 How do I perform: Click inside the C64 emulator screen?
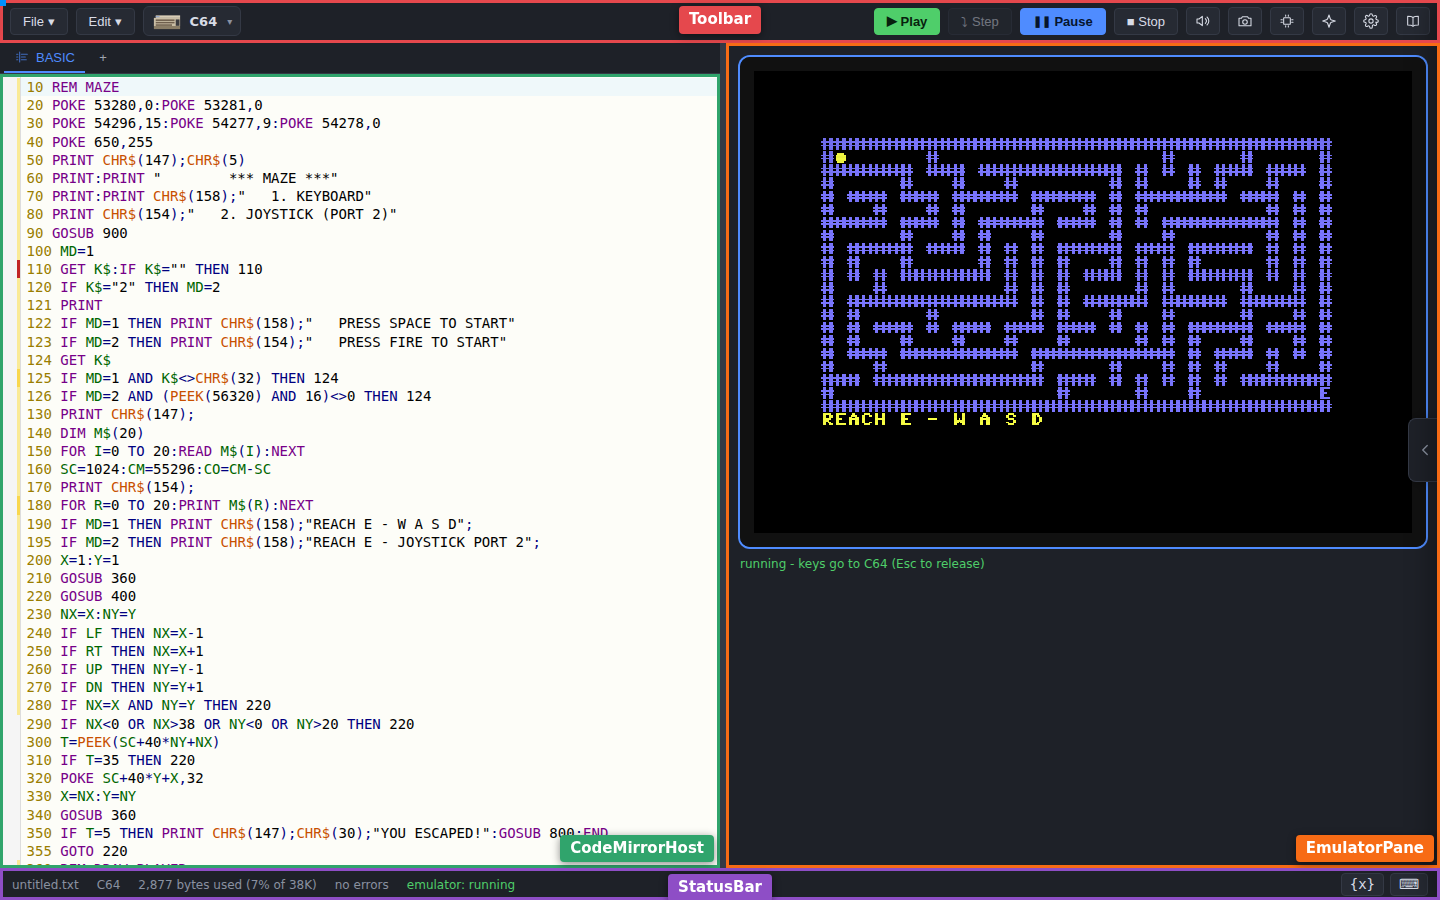coord(1083,302)
